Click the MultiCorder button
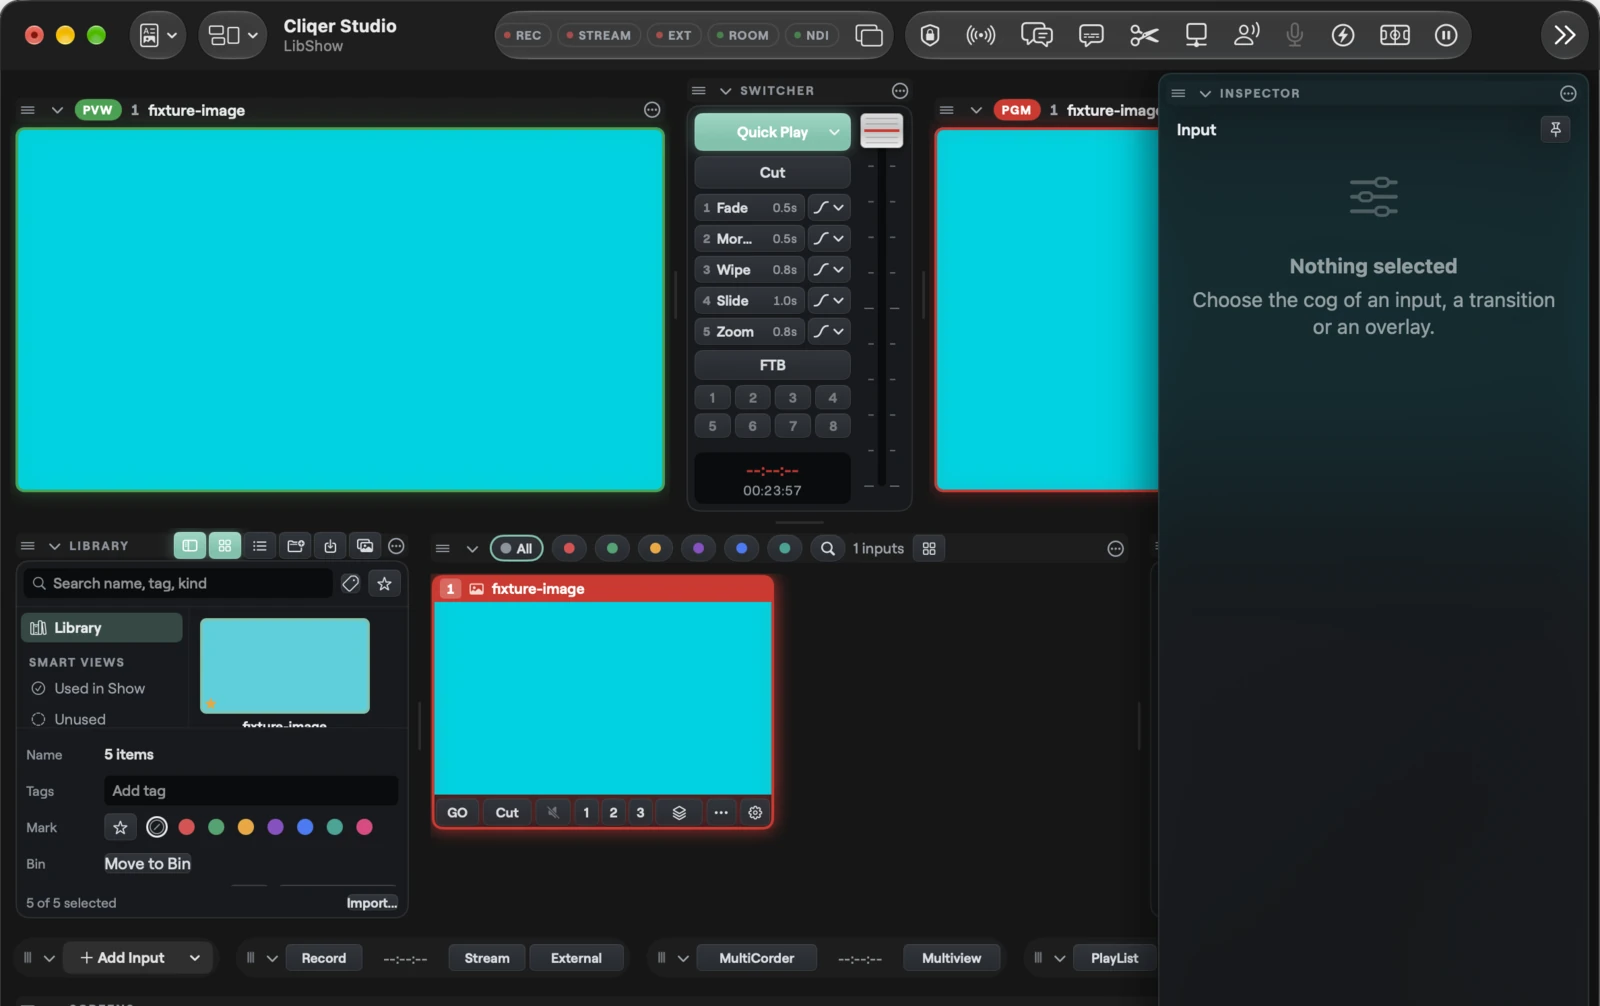The width and height of the screenshot is (1600, 1006). (757, 958)
